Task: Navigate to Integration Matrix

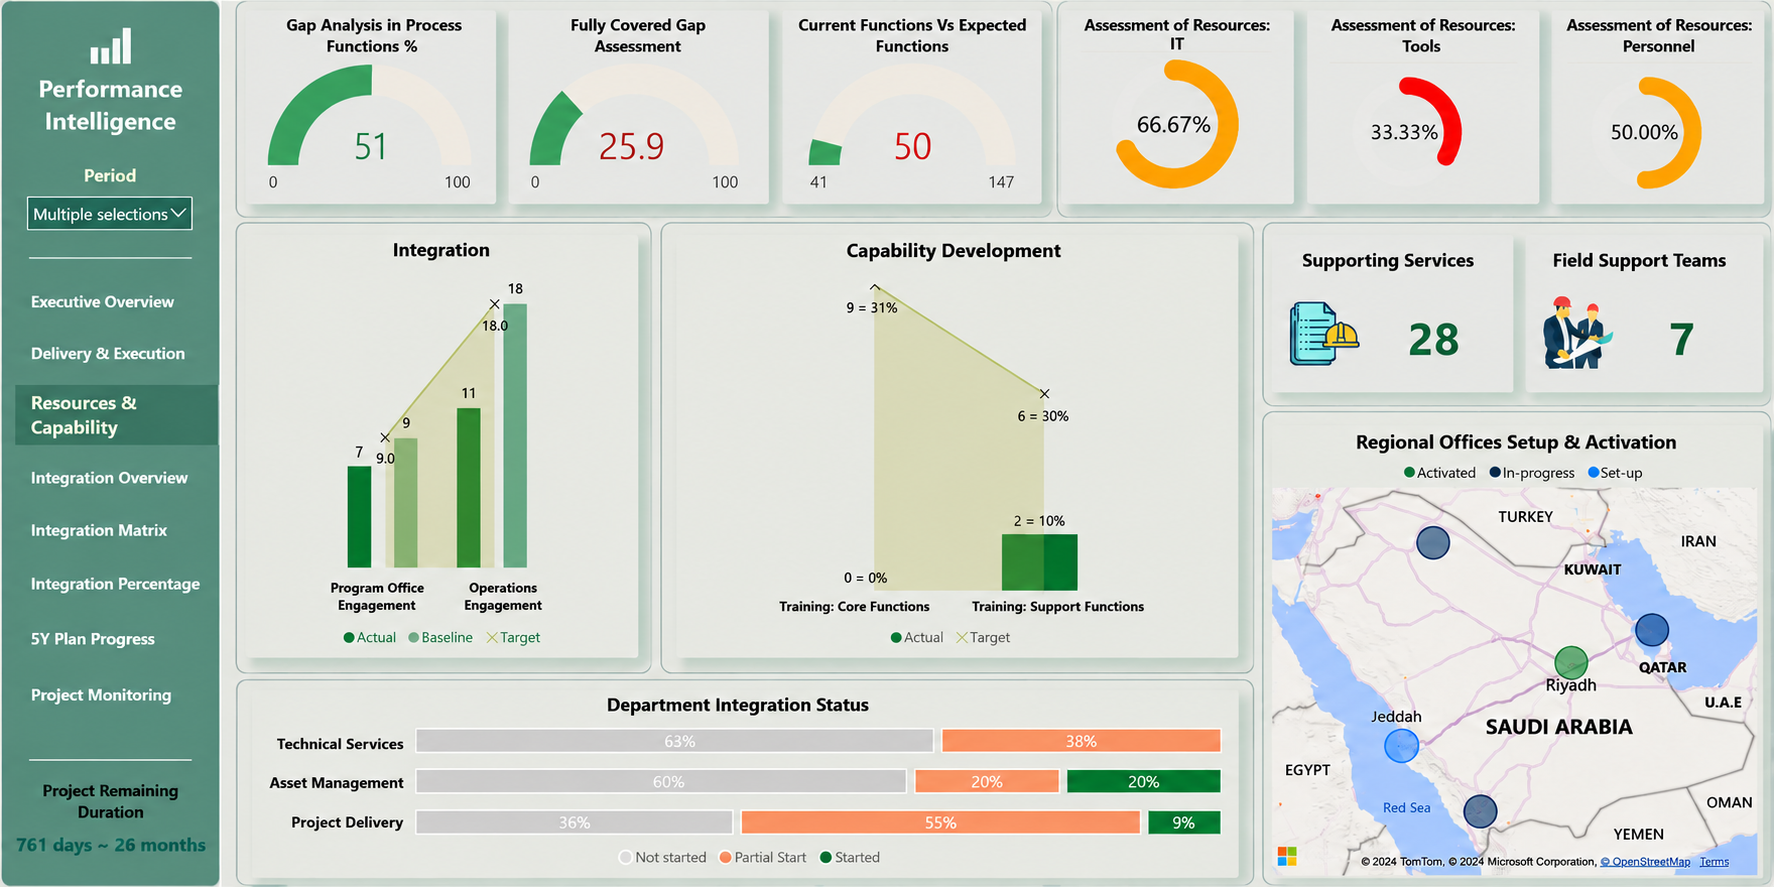Action: [x=99, y=530]
